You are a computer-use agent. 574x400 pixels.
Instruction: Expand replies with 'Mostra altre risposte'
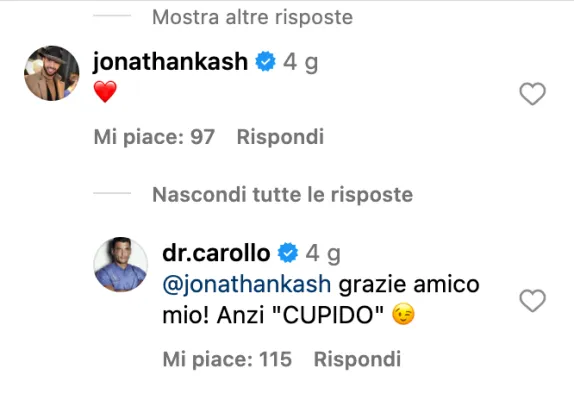(252, 17)
